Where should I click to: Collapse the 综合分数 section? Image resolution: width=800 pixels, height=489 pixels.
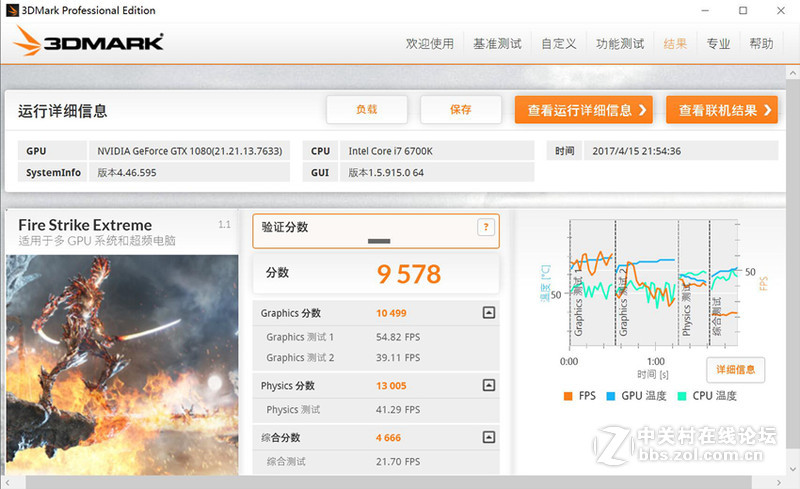[489, 437]
